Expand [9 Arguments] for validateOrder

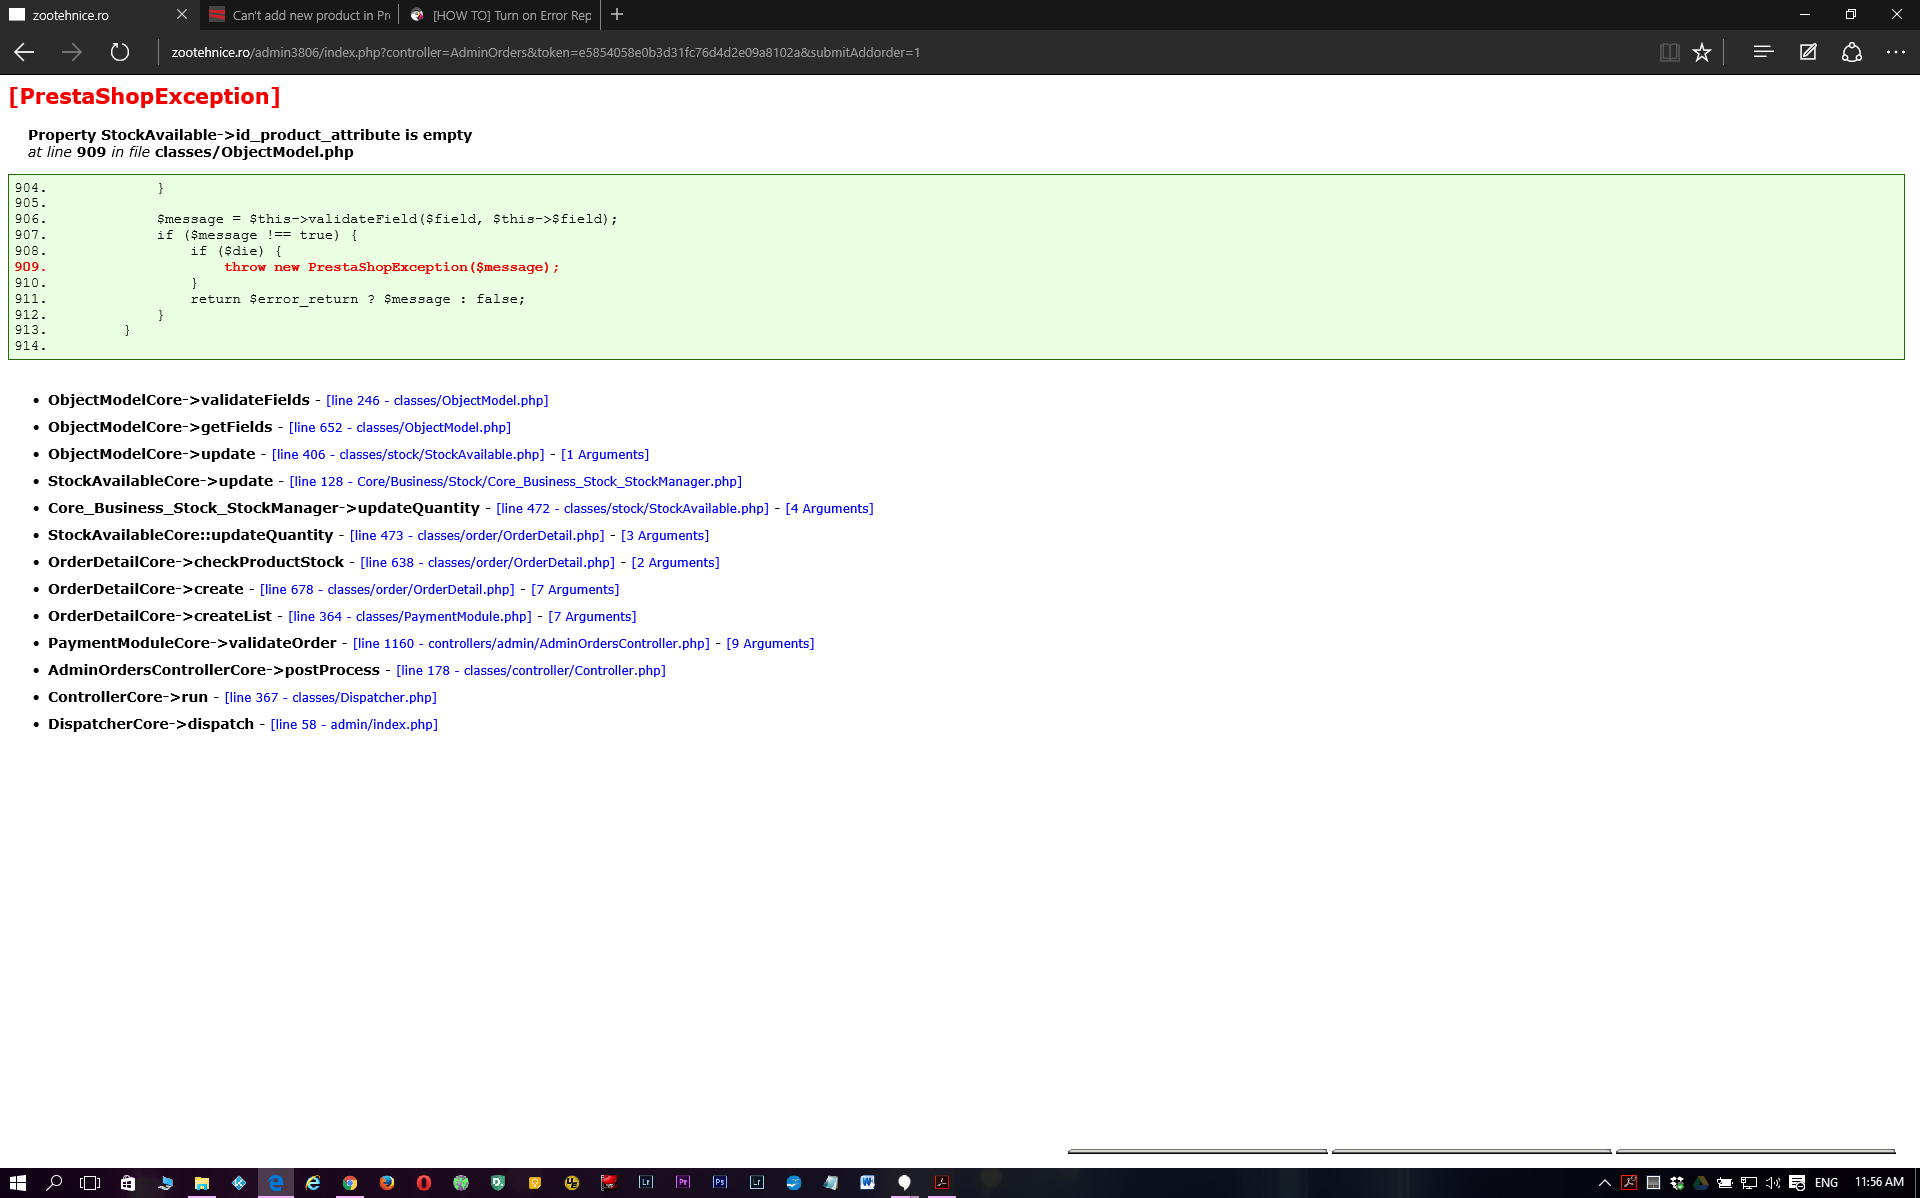[x=770, y=644]
